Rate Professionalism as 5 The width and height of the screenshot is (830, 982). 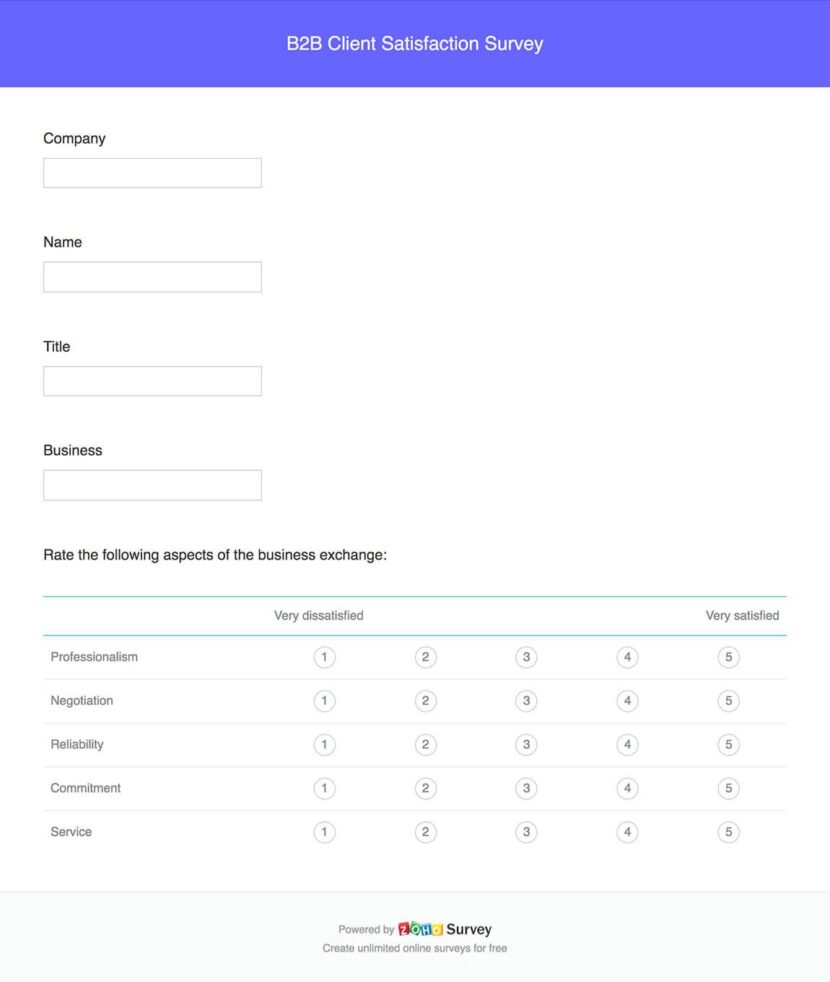coord(728,657)
